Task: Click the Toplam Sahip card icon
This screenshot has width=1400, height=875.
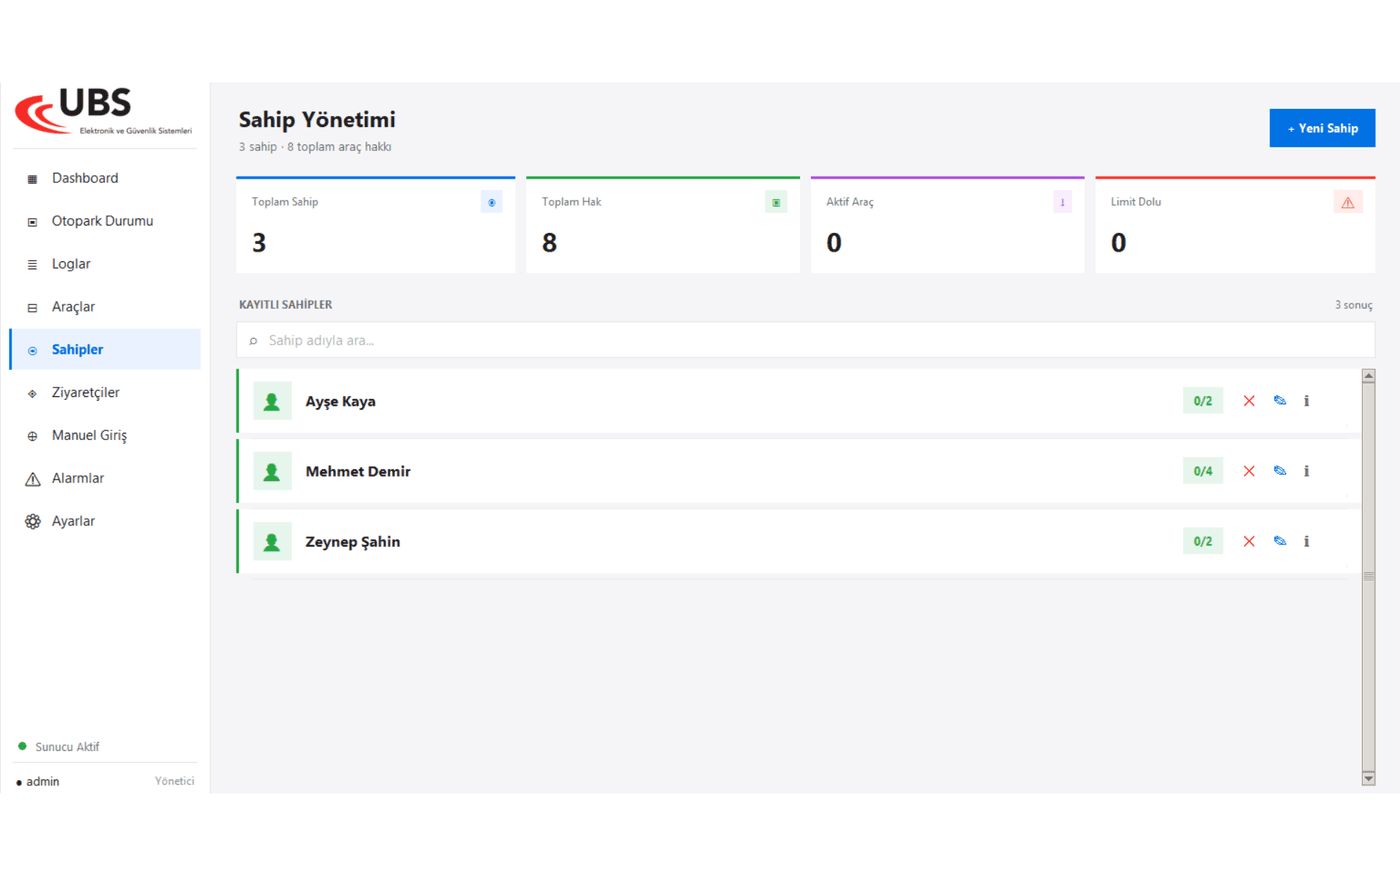Action: pyautogui.click(x=491, y=202)
